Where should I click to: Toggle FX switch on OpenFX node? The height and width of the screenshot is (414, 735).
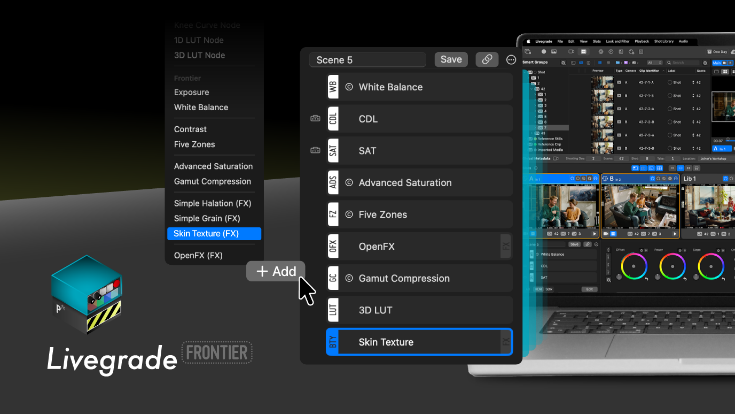point(506,246)
